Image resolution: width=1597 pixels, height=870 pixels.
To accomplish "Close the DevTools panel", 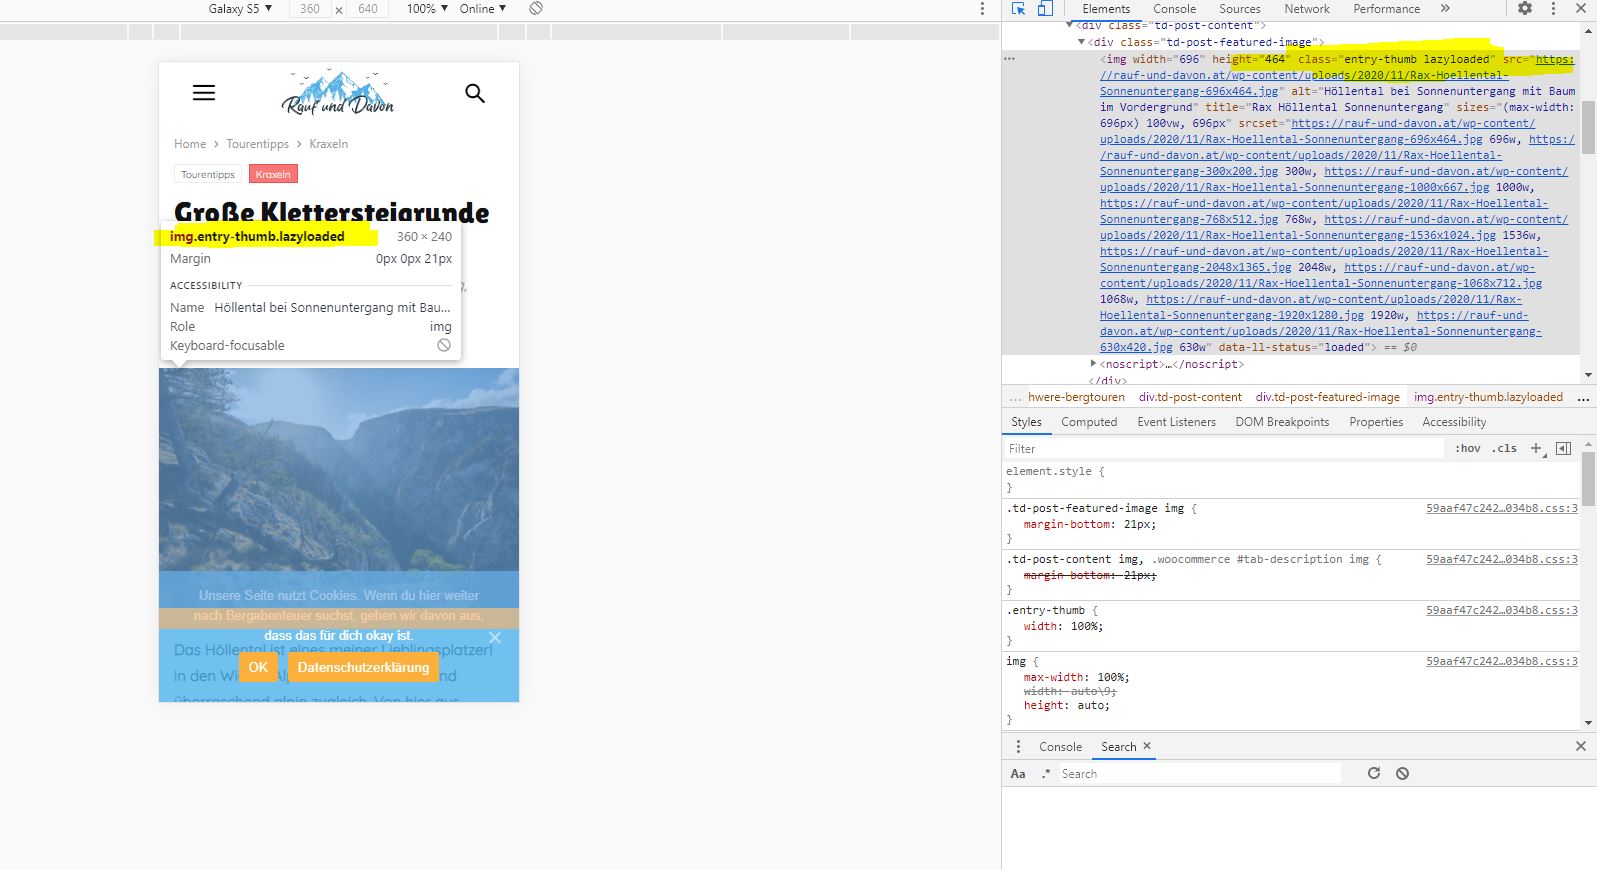I will click(x=1581, y=8).
